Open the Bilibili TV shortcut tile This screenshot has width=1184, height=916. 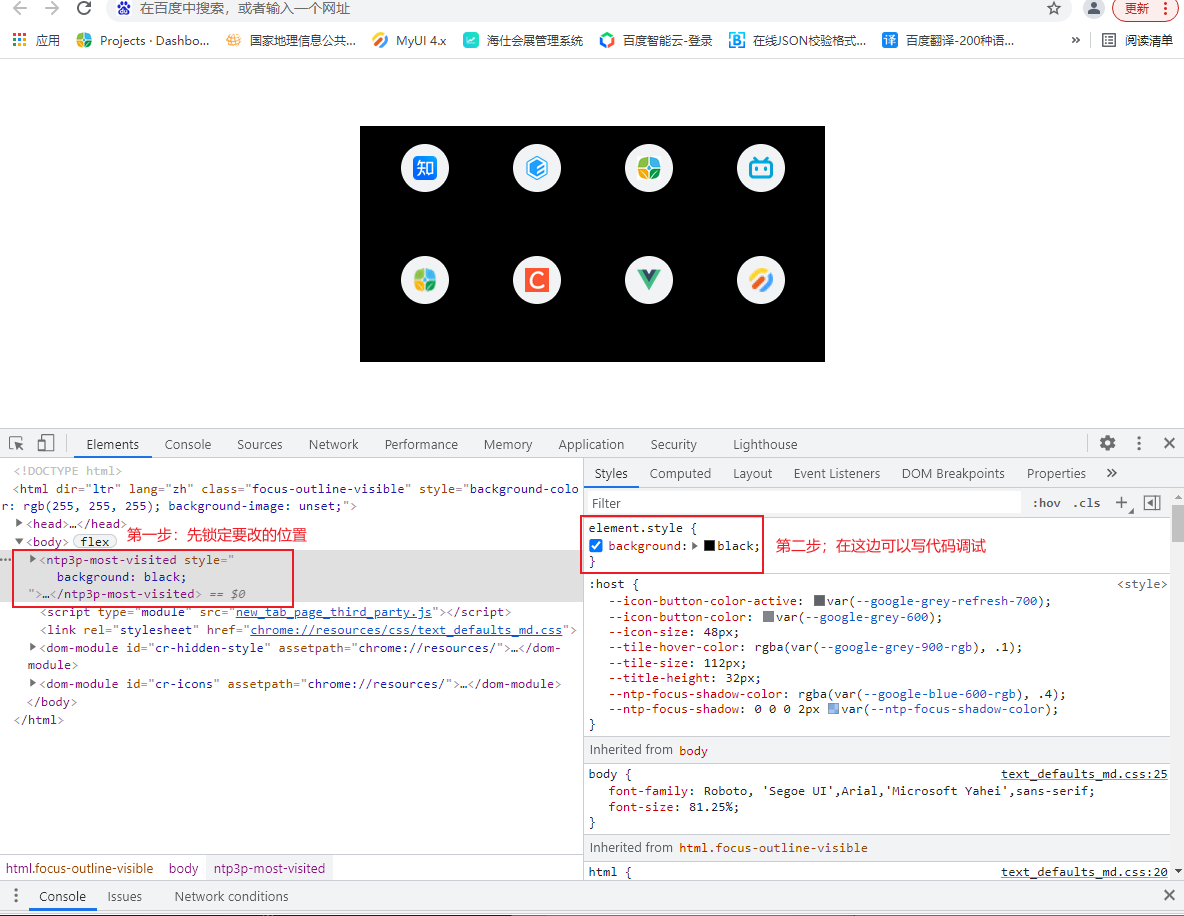tap(760, 168)
